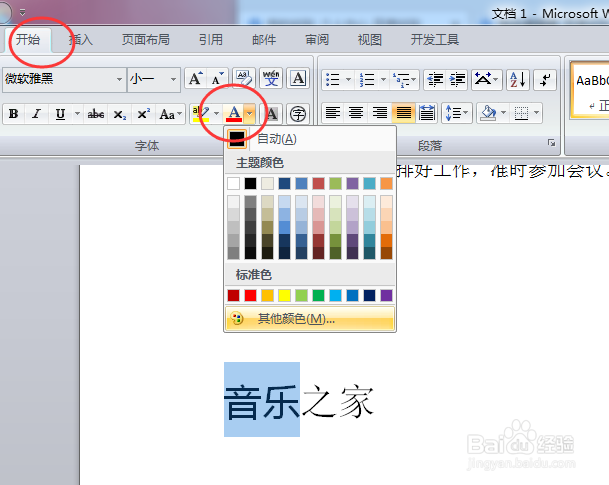The image size is (609, 485).
Task: Open highlight color dropdown arrow
Action: pyautogui.click(x=217, y=114)
